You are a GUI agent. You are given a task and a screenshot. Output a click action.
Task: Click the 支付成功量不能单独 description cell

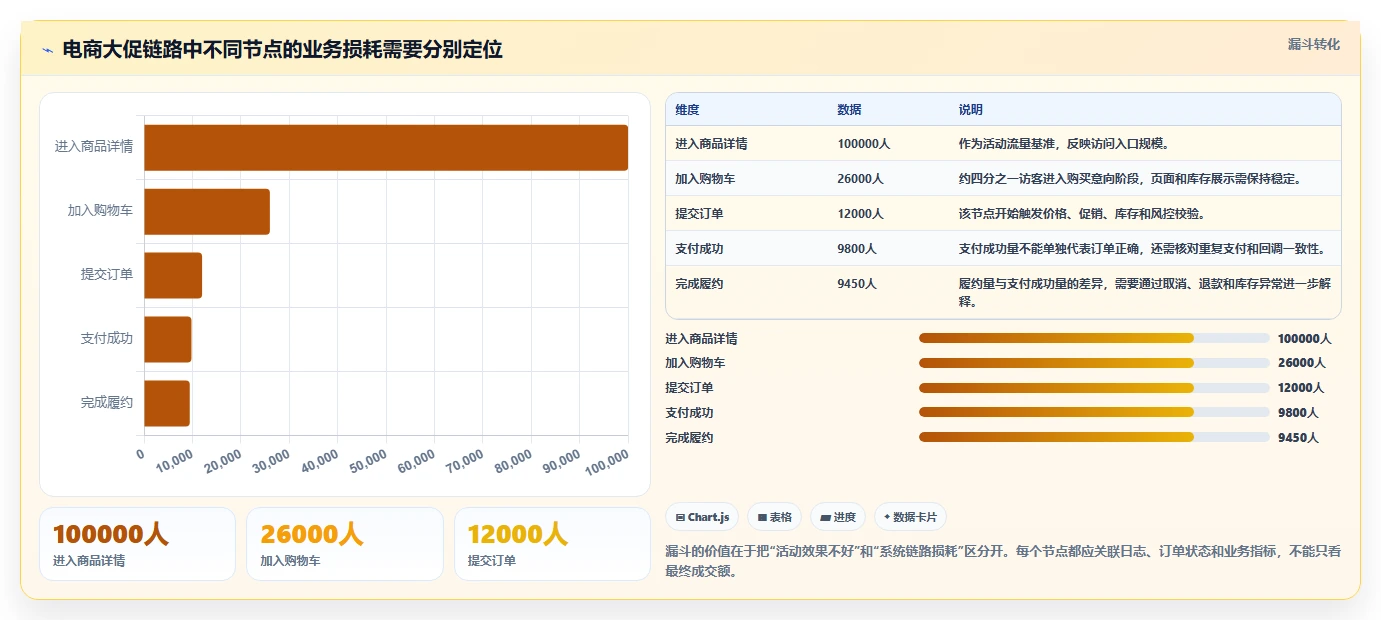1145,248
